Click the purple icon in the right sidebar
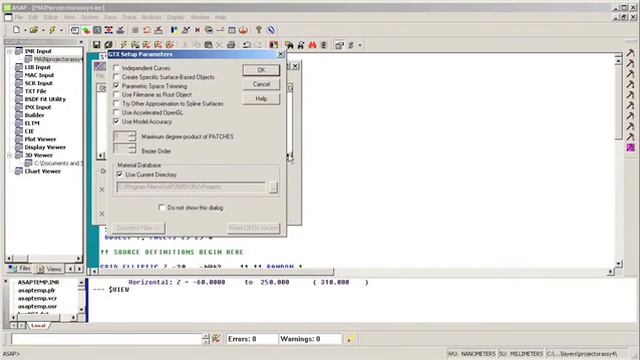The height and width of the screenshot is (360, 640). coord(631,147)
